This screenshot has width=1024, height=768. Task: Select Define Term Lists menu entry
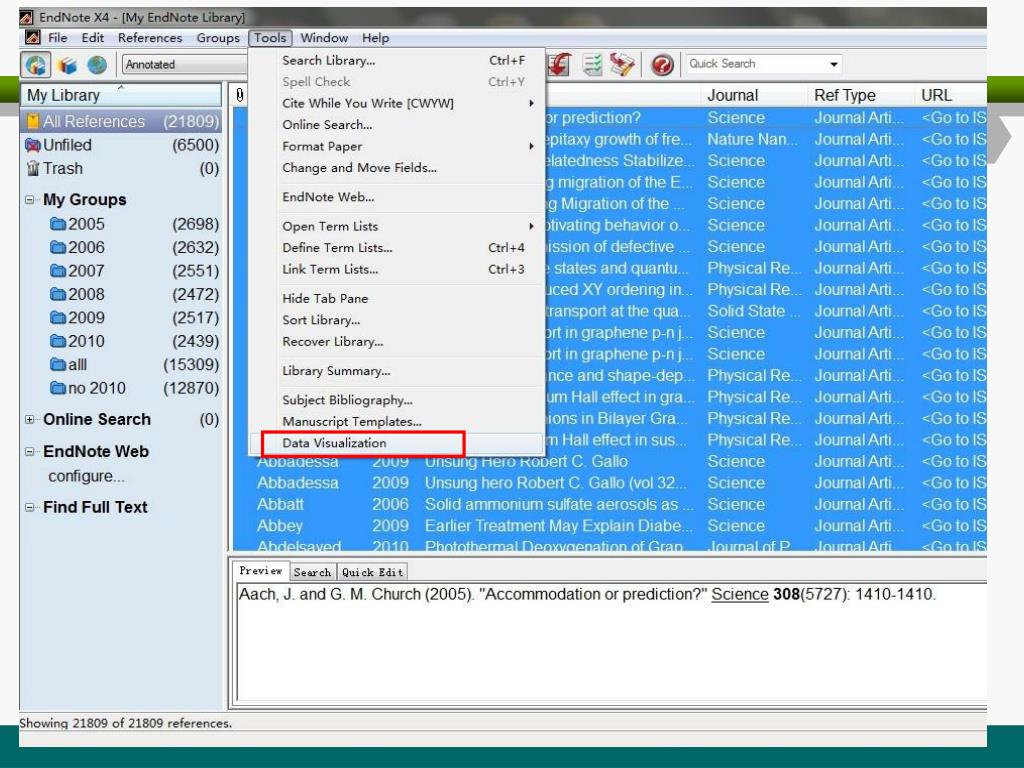[x=396, y=248]
